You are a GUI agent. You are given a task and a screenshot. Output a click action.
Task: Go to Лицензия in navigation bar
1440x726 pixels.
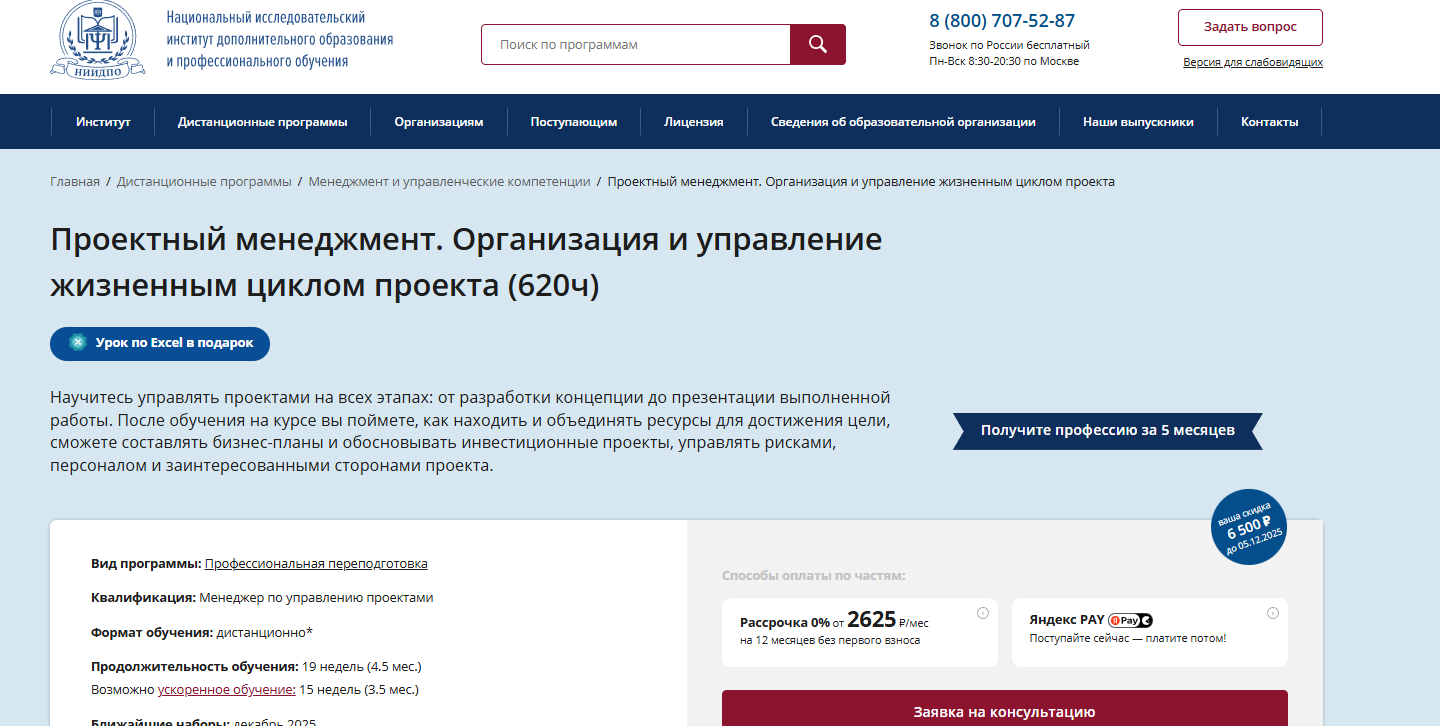(x=693, y=122)
